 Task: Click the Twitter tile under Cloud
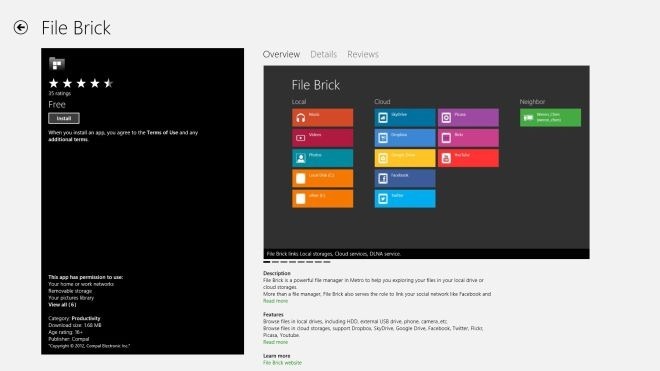405,198
